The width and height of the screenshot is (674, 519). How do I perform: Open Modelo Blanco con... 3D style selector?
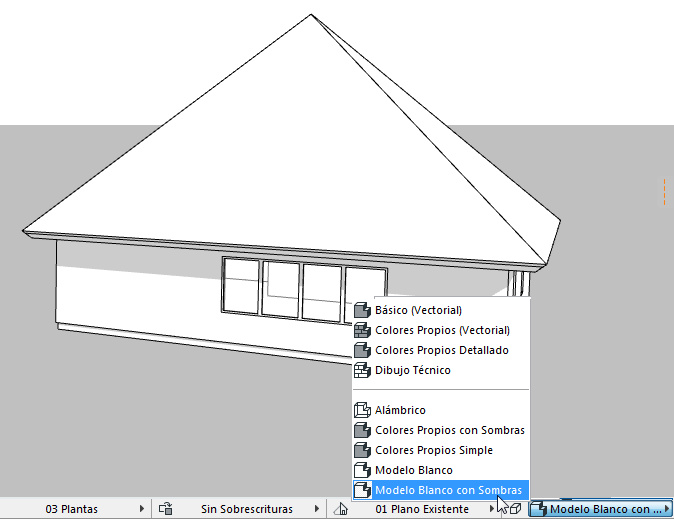[x=600, y=509]
